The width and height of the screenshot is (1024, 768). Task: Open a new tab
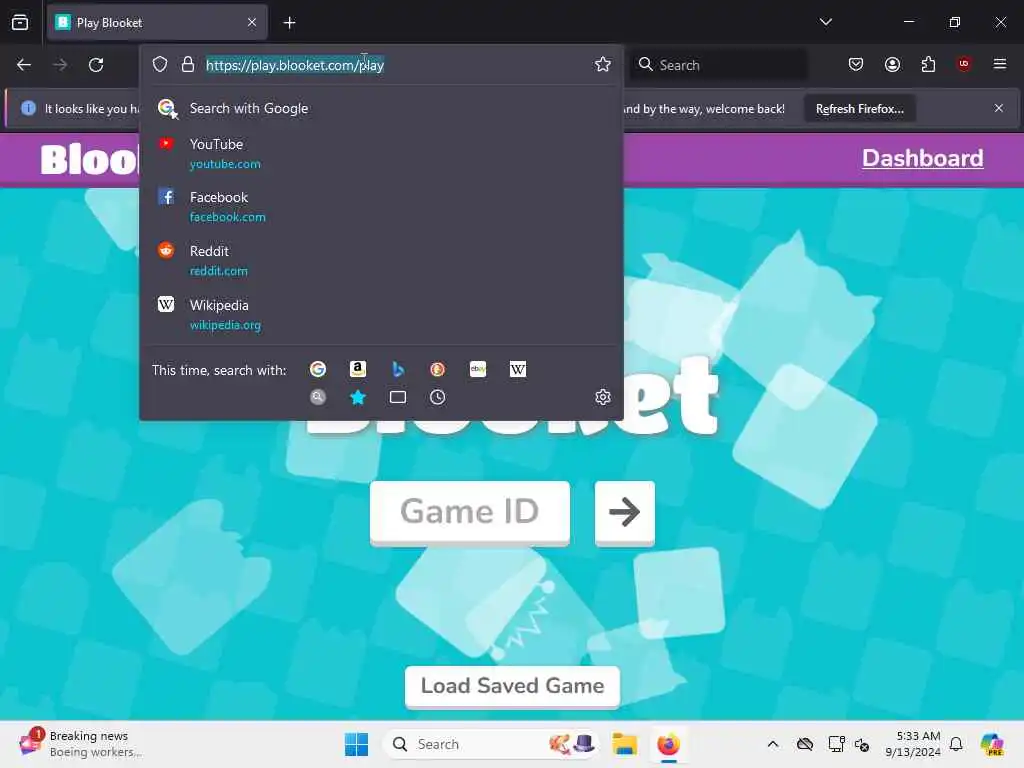point(289,23)
